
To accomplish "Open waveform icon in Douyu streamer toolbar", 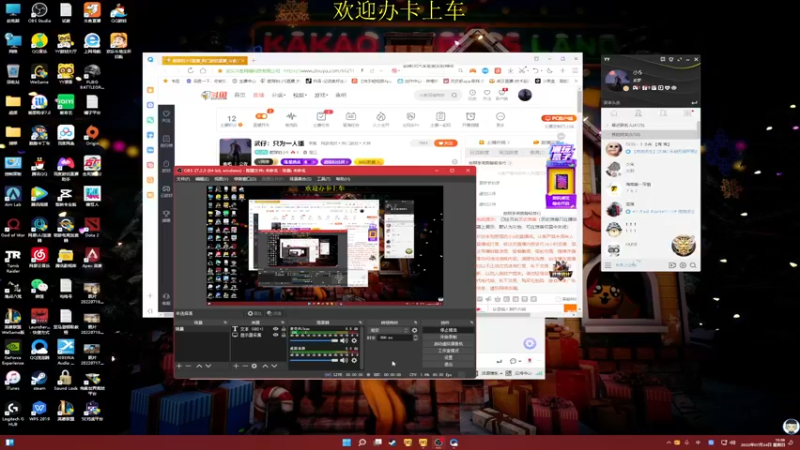I will click(291, 118).
